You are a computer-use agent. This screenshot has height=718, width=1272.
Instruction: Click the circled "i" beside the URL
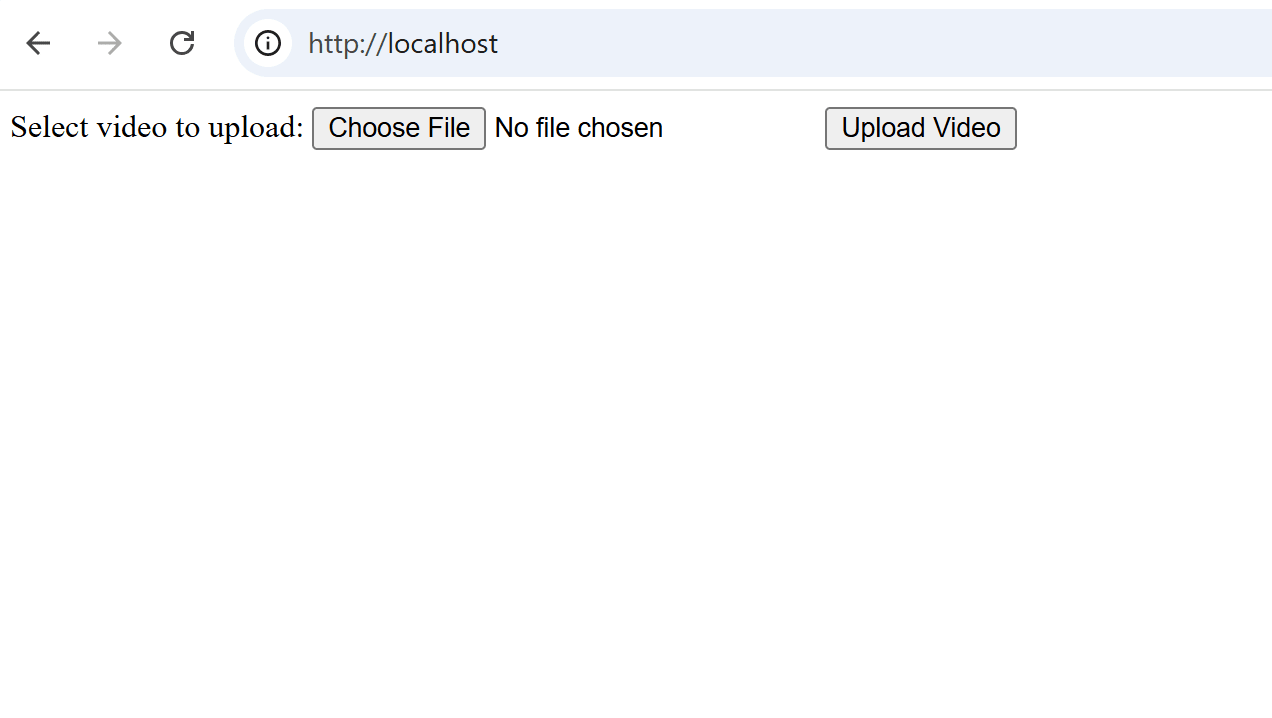267,43
